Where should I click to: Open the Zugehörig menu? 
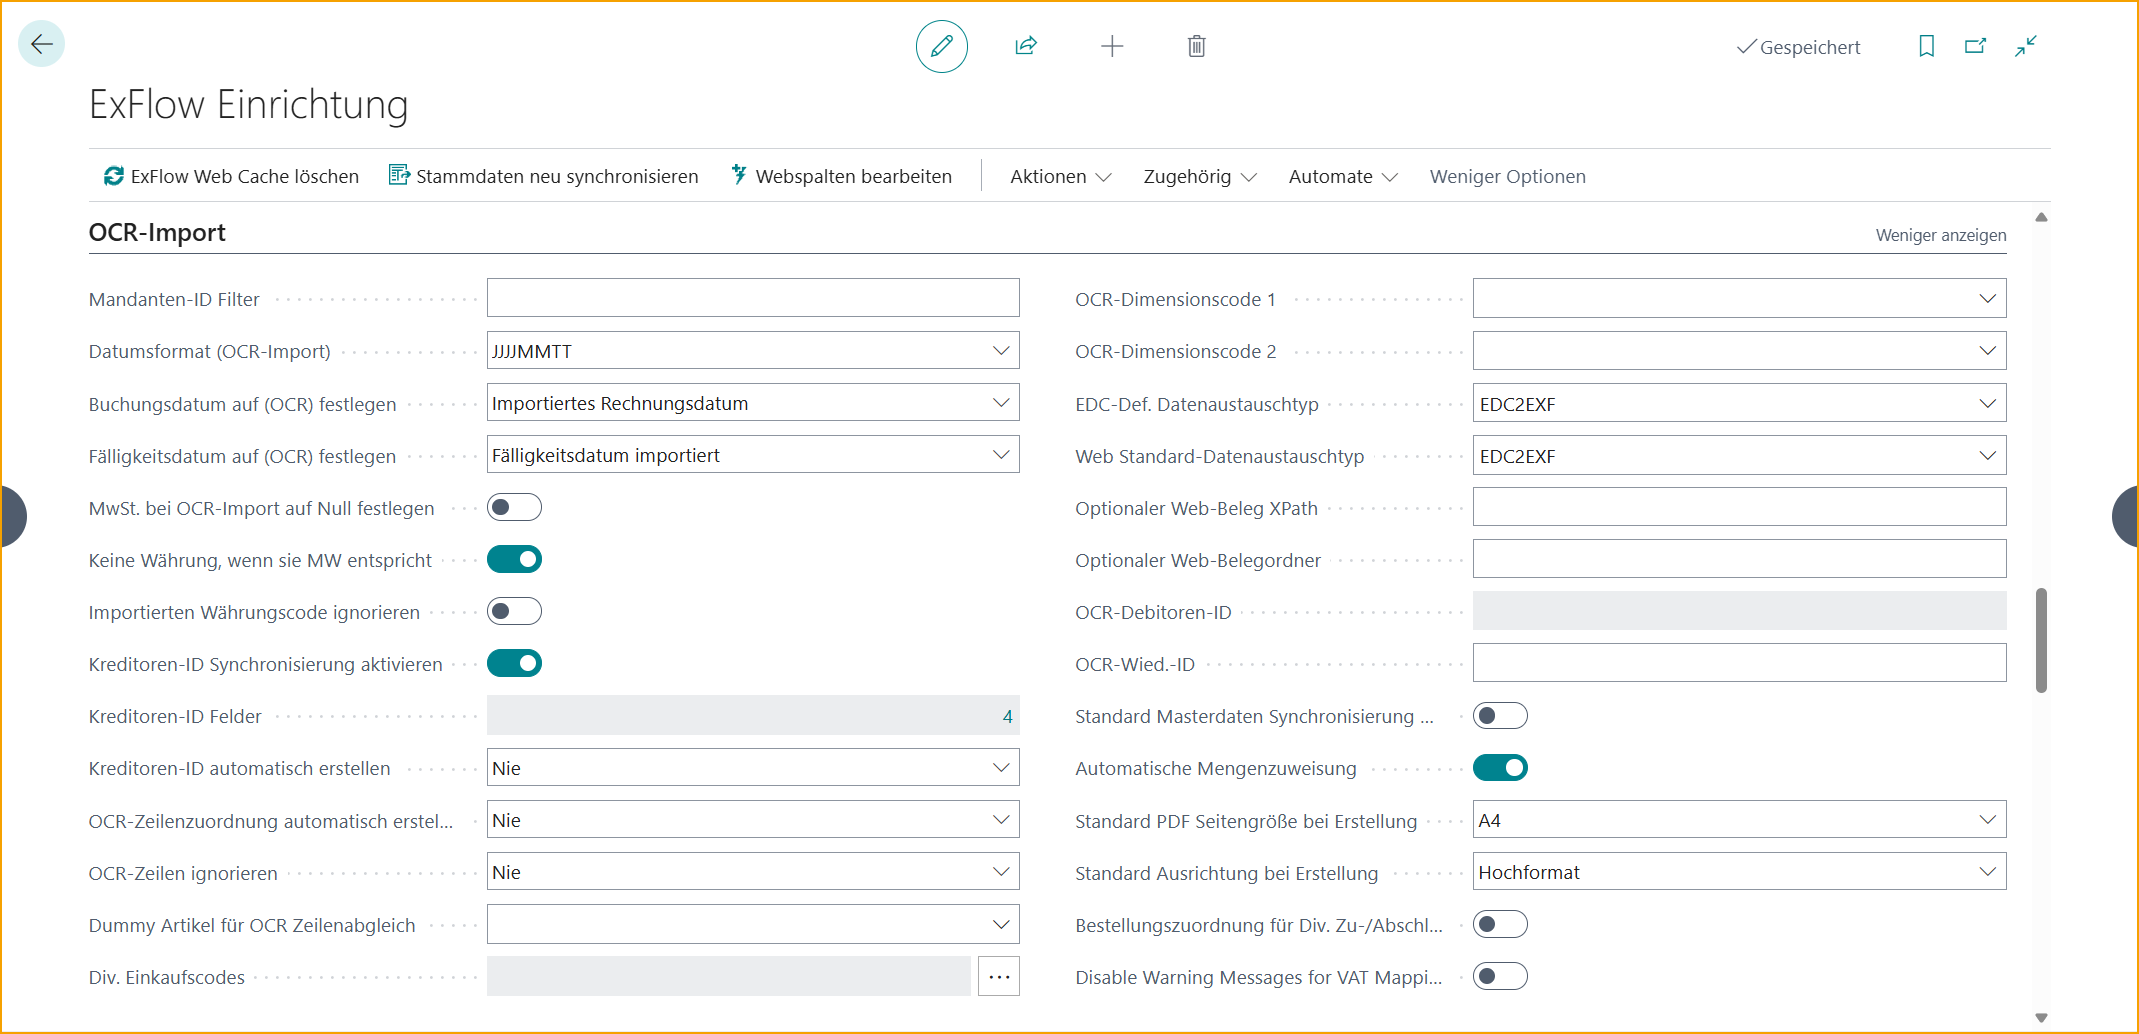tap(1199, 176)
